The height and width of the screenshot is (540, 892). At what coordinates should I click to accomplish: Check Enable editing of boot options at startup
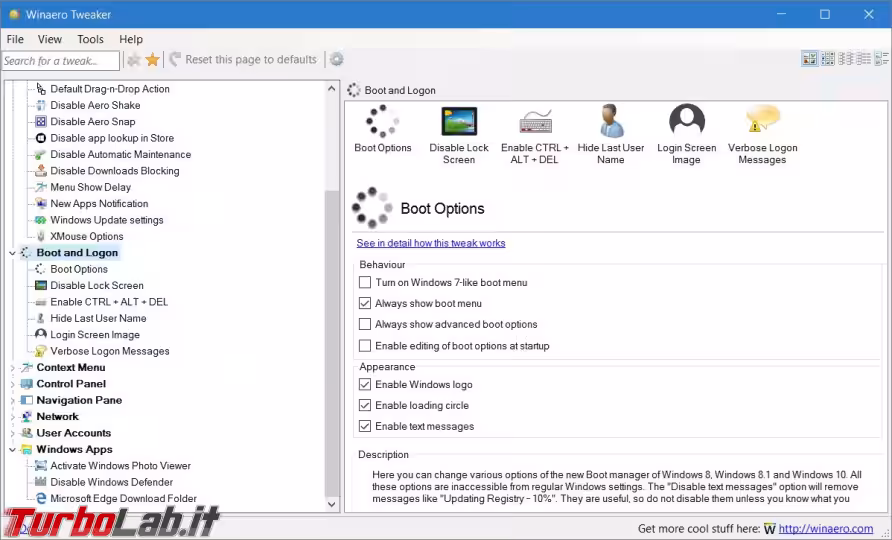point(365,345)
